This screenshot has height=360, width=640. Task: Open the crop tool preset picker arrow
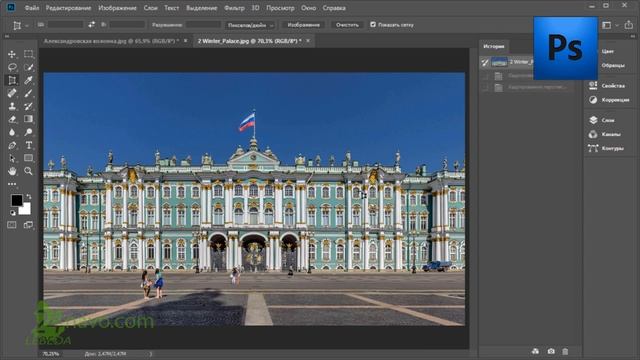tap(27, 26)
